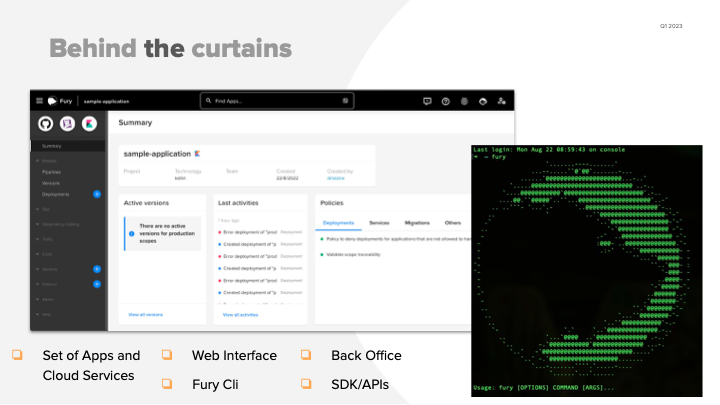Viewport: 720px width, 405px height.
Task: Click the Fury logo in the header
Action: 60,101
